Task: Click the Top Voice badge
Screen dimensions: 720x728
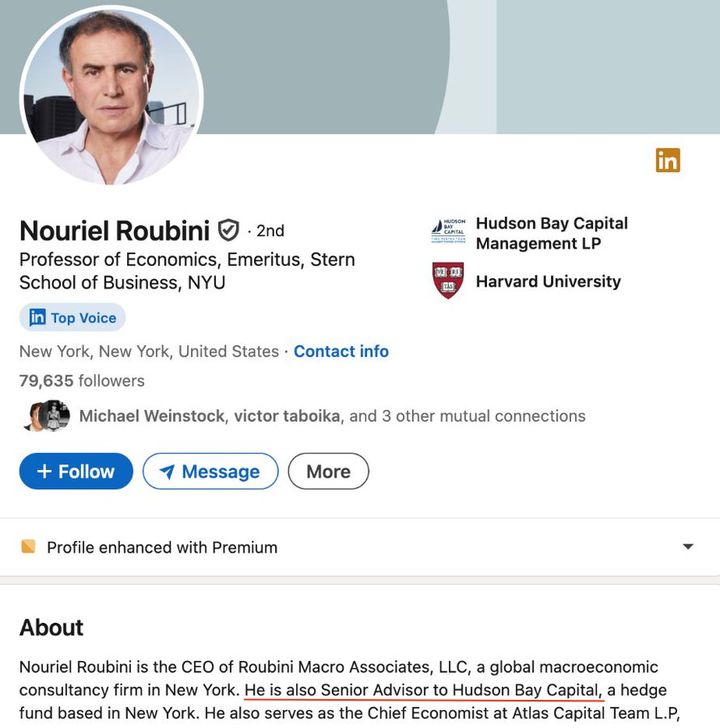Action: point(72,318)
